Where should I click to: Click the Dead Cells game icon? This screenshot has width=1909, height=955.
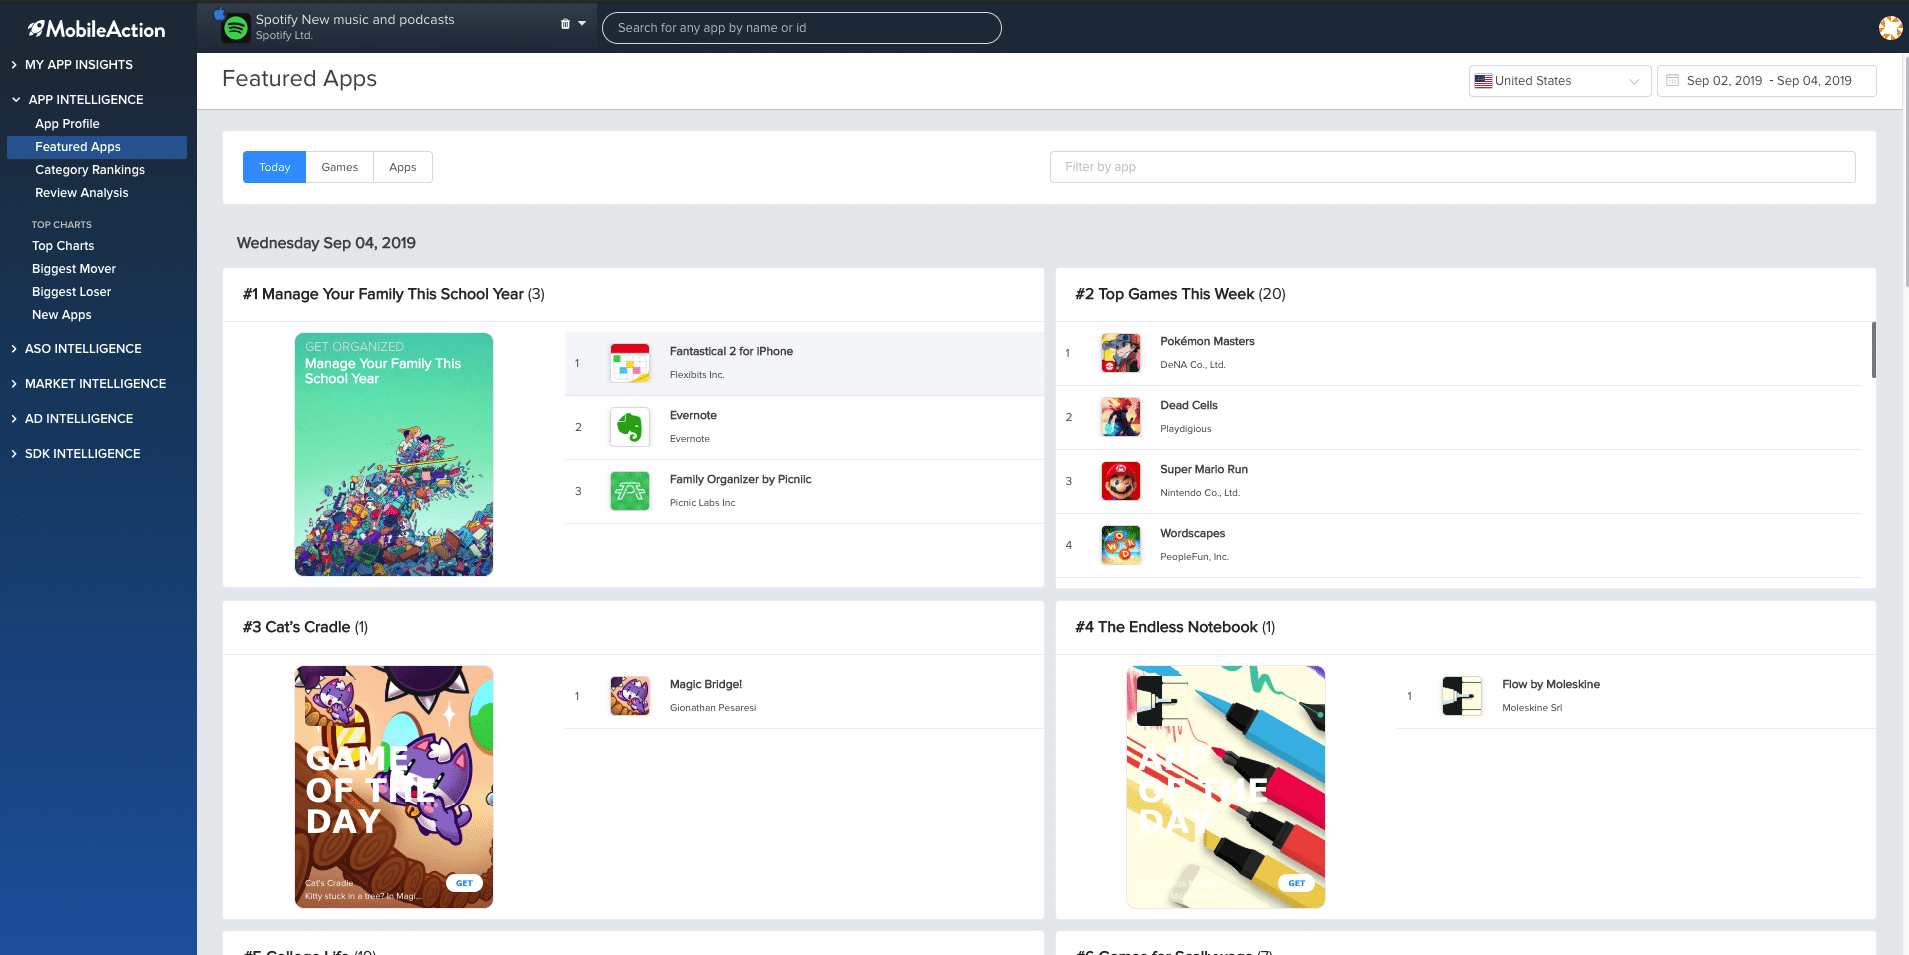(1120, 417)
